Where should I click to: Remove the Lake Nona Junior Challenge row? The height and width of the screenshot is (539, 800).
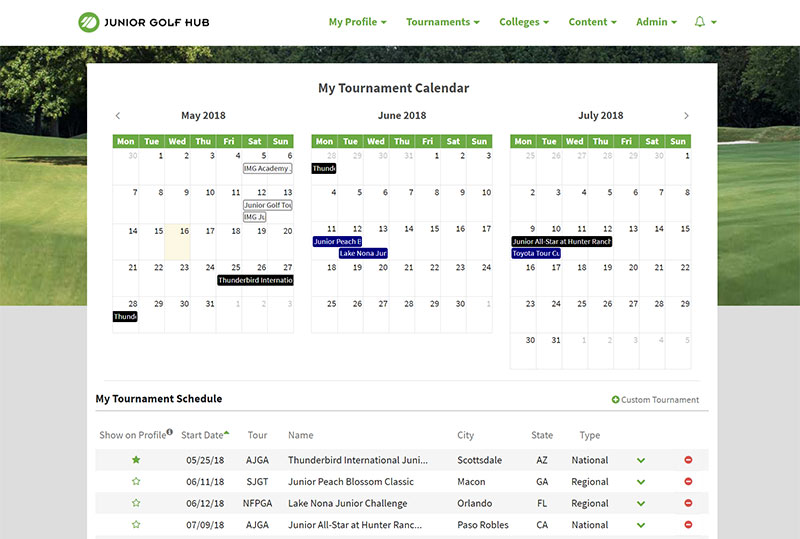tap(688, 504)
